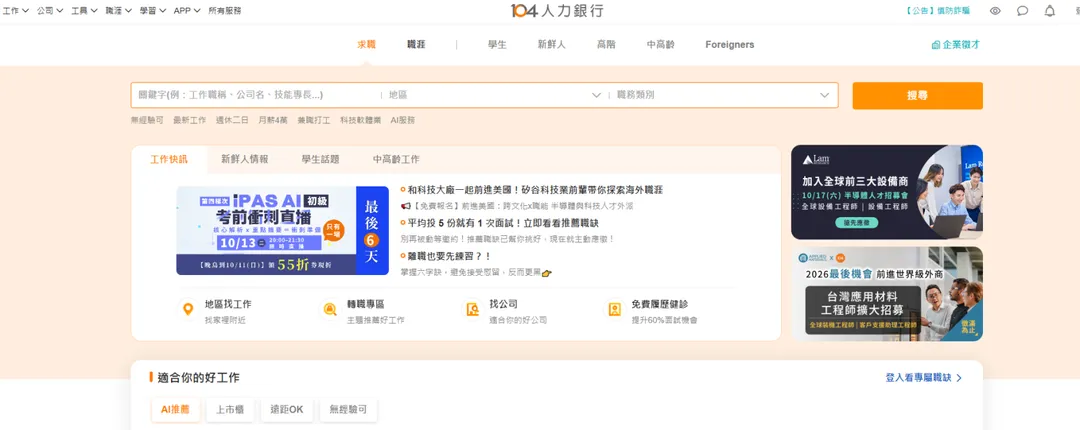Open headline 和科技大廠一起前進美國
This screenshot has height=430, width=1080.
535,190
